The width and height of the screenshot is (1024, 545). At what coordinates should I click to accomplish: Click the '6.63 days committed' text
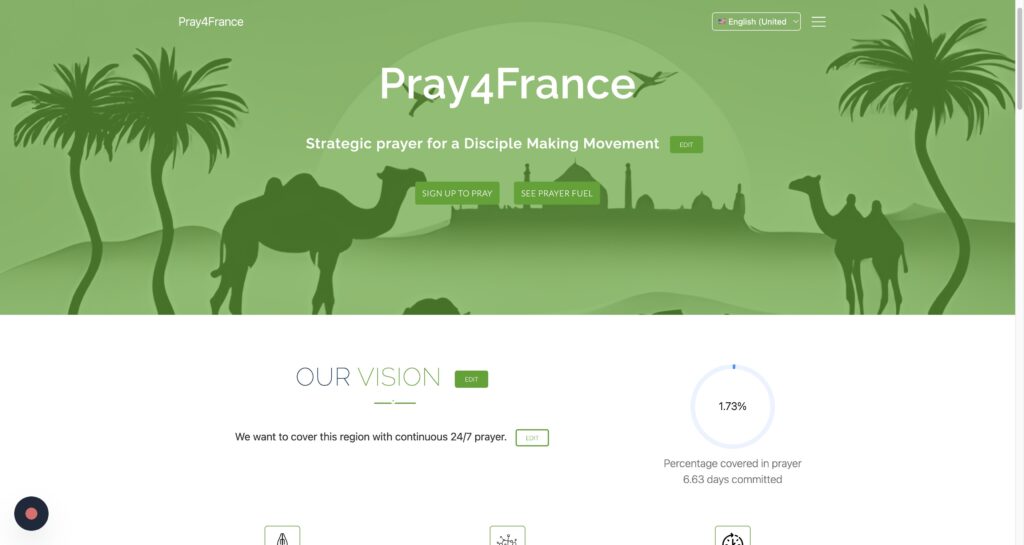pos(733,480)
